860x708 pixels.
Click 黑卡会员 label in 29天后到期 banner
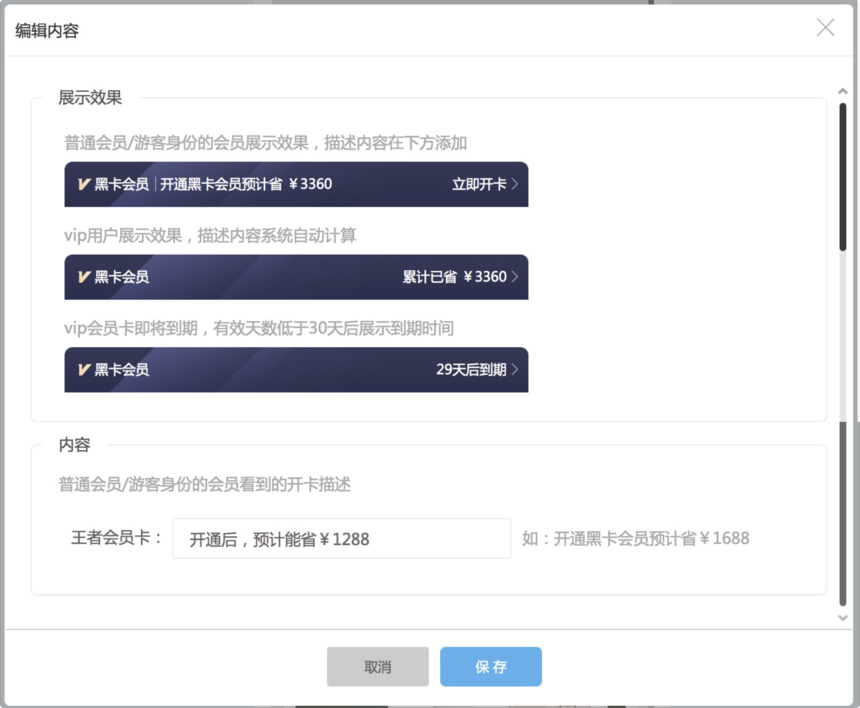tap(122, 370)
